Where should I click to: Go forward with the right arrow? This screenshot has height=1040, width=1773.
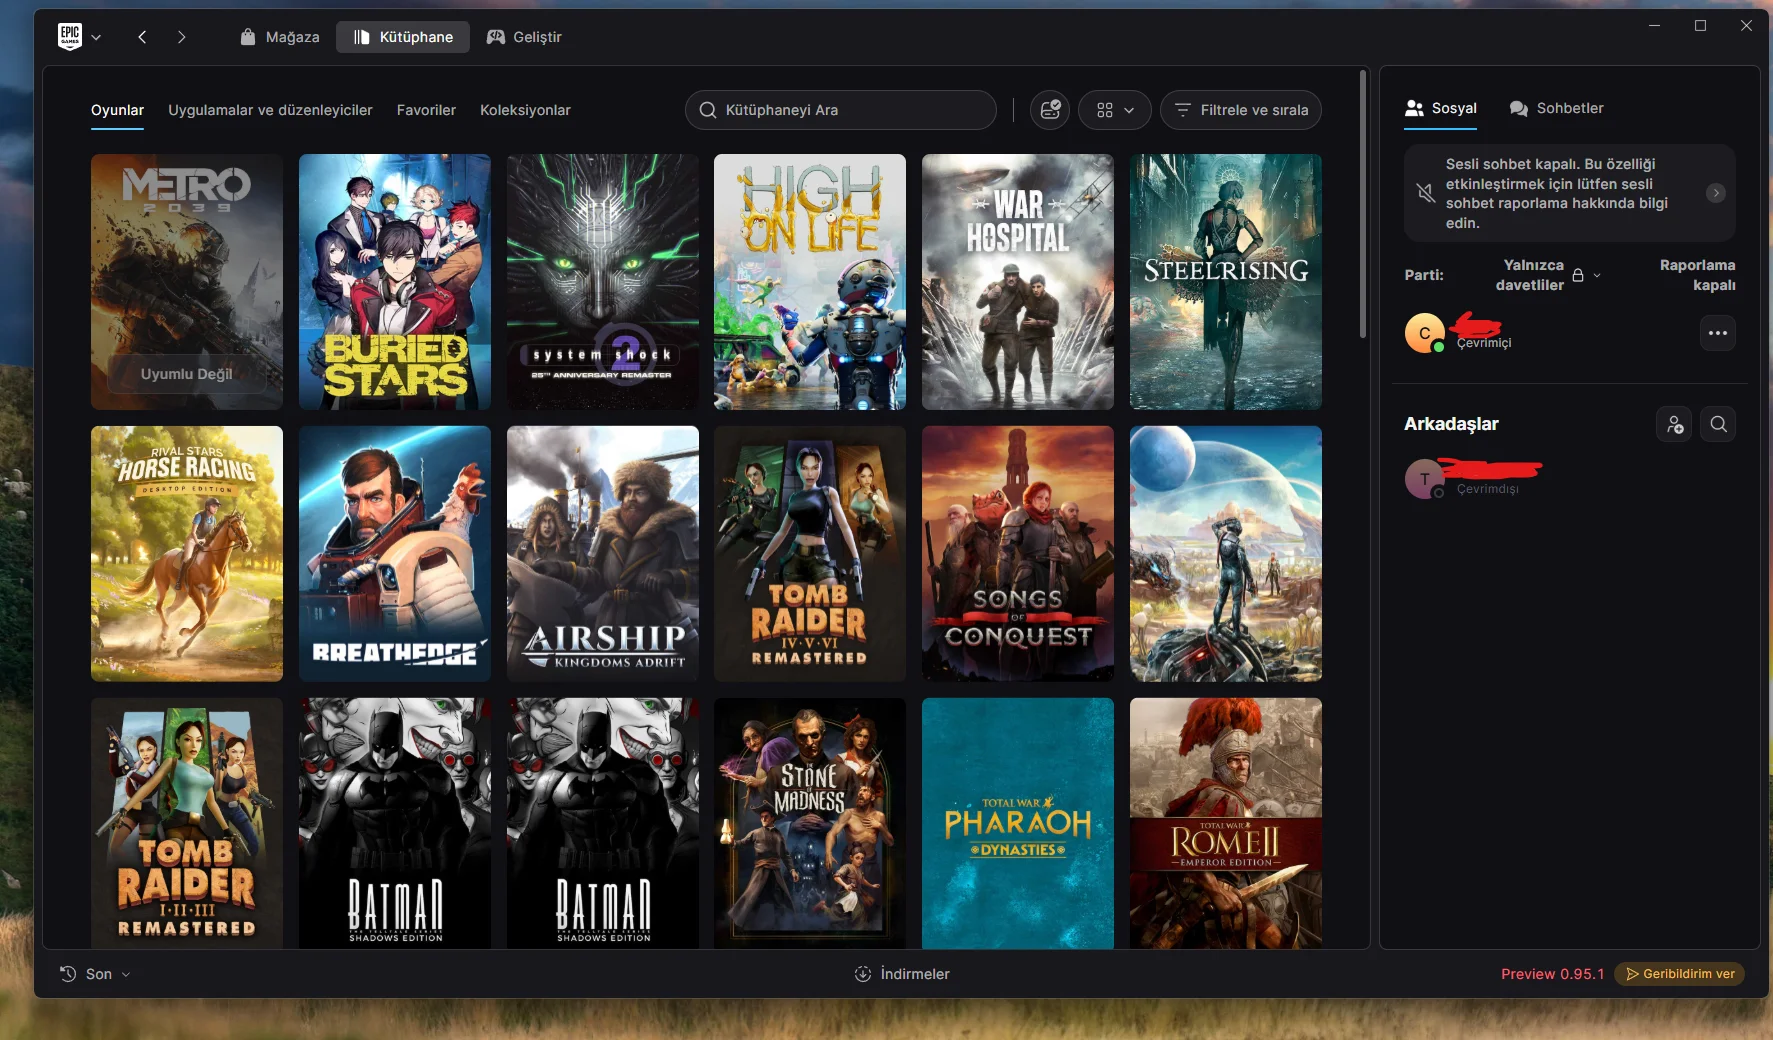point(181,37)
